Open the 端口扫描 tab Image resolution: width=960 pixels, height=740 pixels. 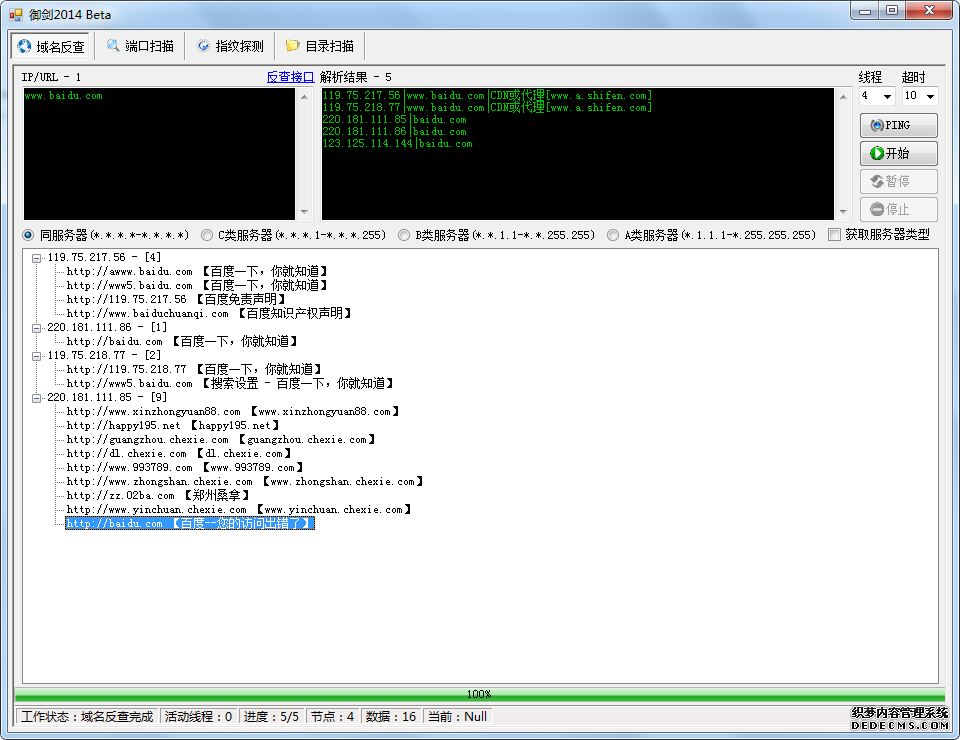(140, 46)
